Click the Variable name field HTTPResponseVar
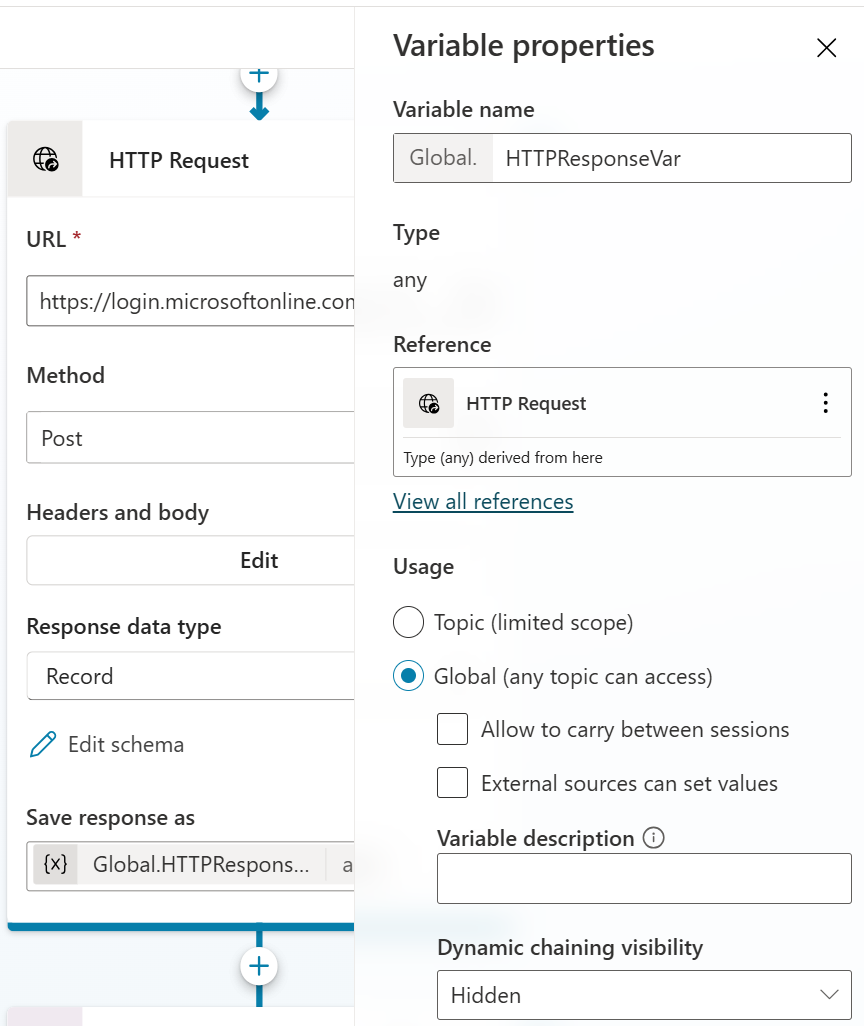This screenshot has width=864, height=1026. click(670, 158)
